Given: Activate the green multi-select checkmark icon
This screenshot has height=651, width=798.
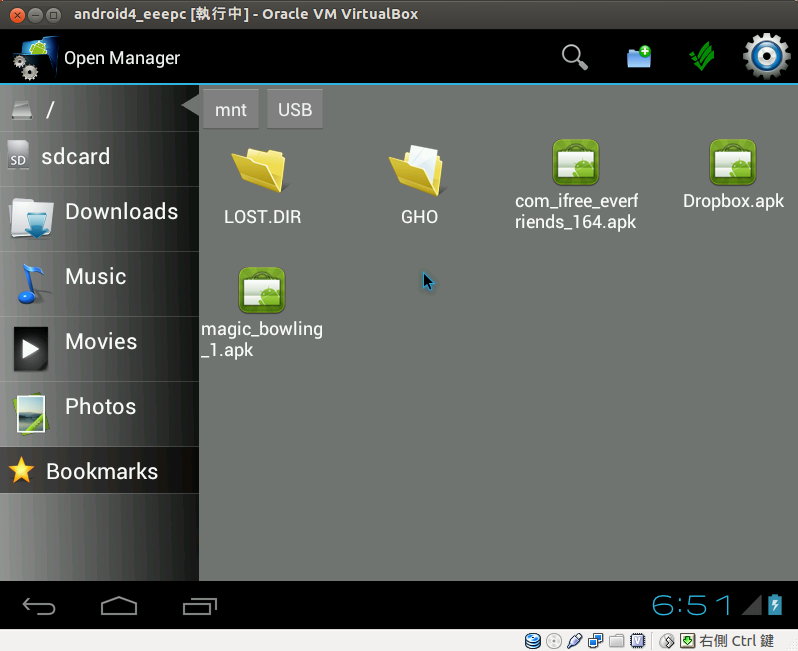Looking at the screenshot, I should pos(702,56).
